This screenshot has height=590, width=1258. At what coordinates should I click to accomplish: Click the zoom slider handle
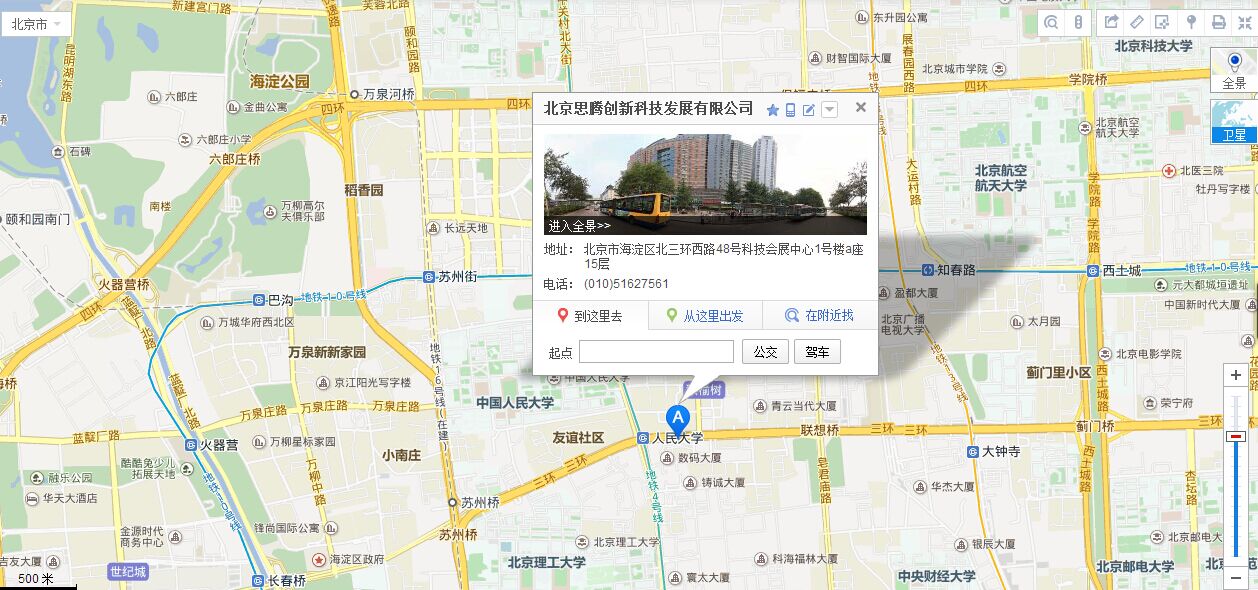1237,436
